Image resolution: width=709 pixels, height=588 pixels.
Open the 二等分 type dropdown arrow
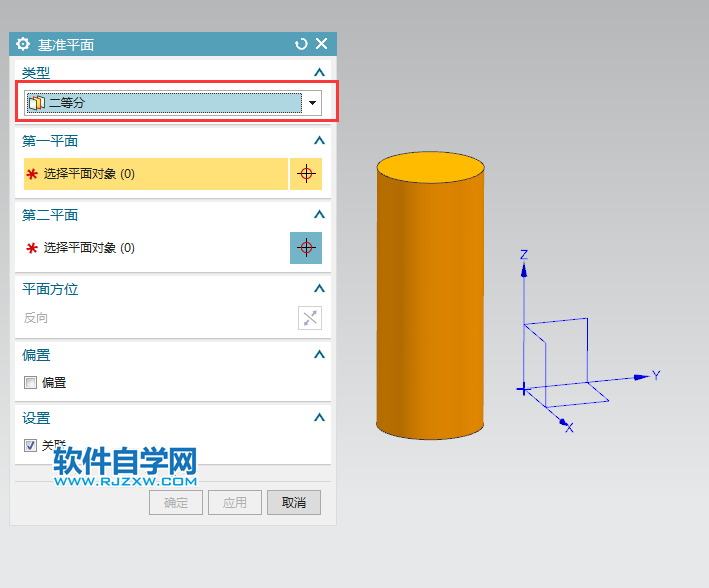[x=312, y=103]
